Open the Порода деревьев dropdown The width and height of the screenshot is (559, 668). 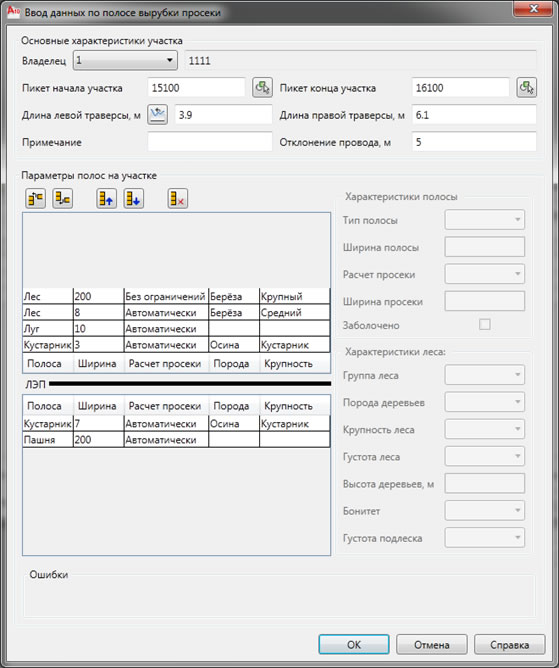[x=485, y=402]
